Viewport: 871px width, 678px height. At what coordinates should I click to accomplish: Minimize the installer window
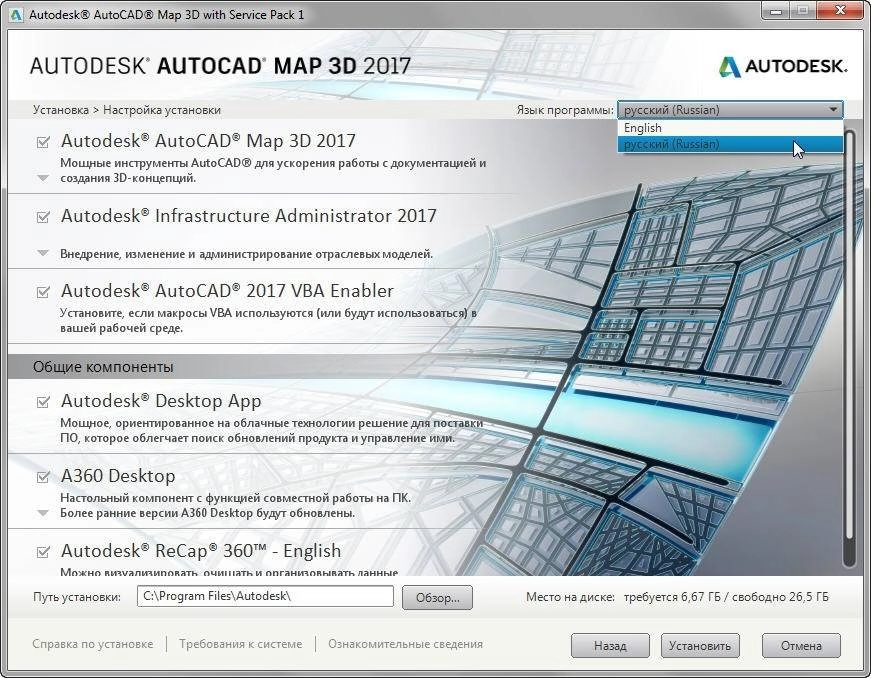[775, 12]
